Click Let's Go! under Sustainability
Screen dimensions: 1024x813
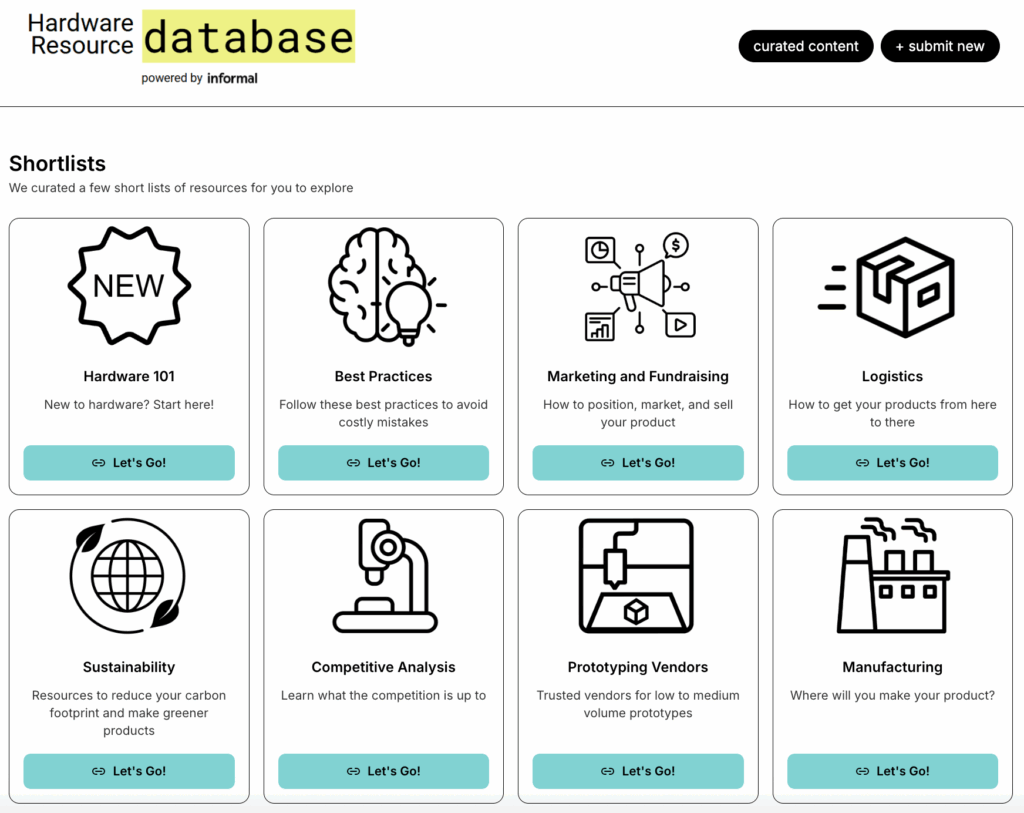tap(128, 771)
